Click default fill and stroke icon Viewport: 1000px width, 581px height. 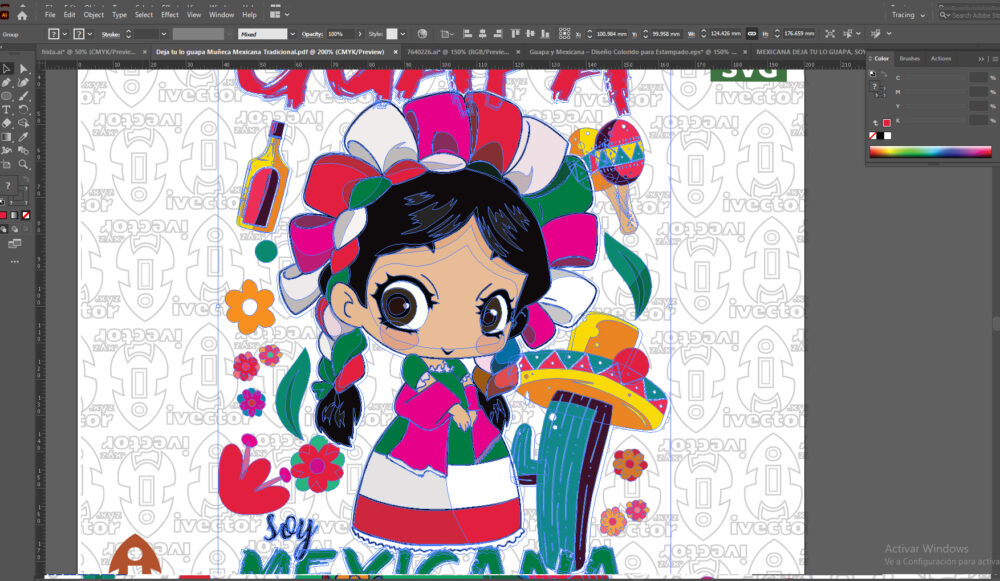(3, 203)
